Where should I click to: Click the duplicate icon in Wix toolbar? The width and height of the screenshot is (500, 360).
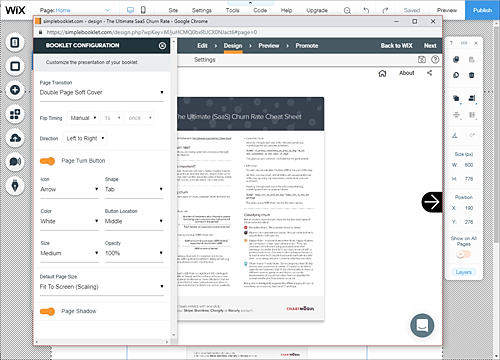click(x=456, y=75)
